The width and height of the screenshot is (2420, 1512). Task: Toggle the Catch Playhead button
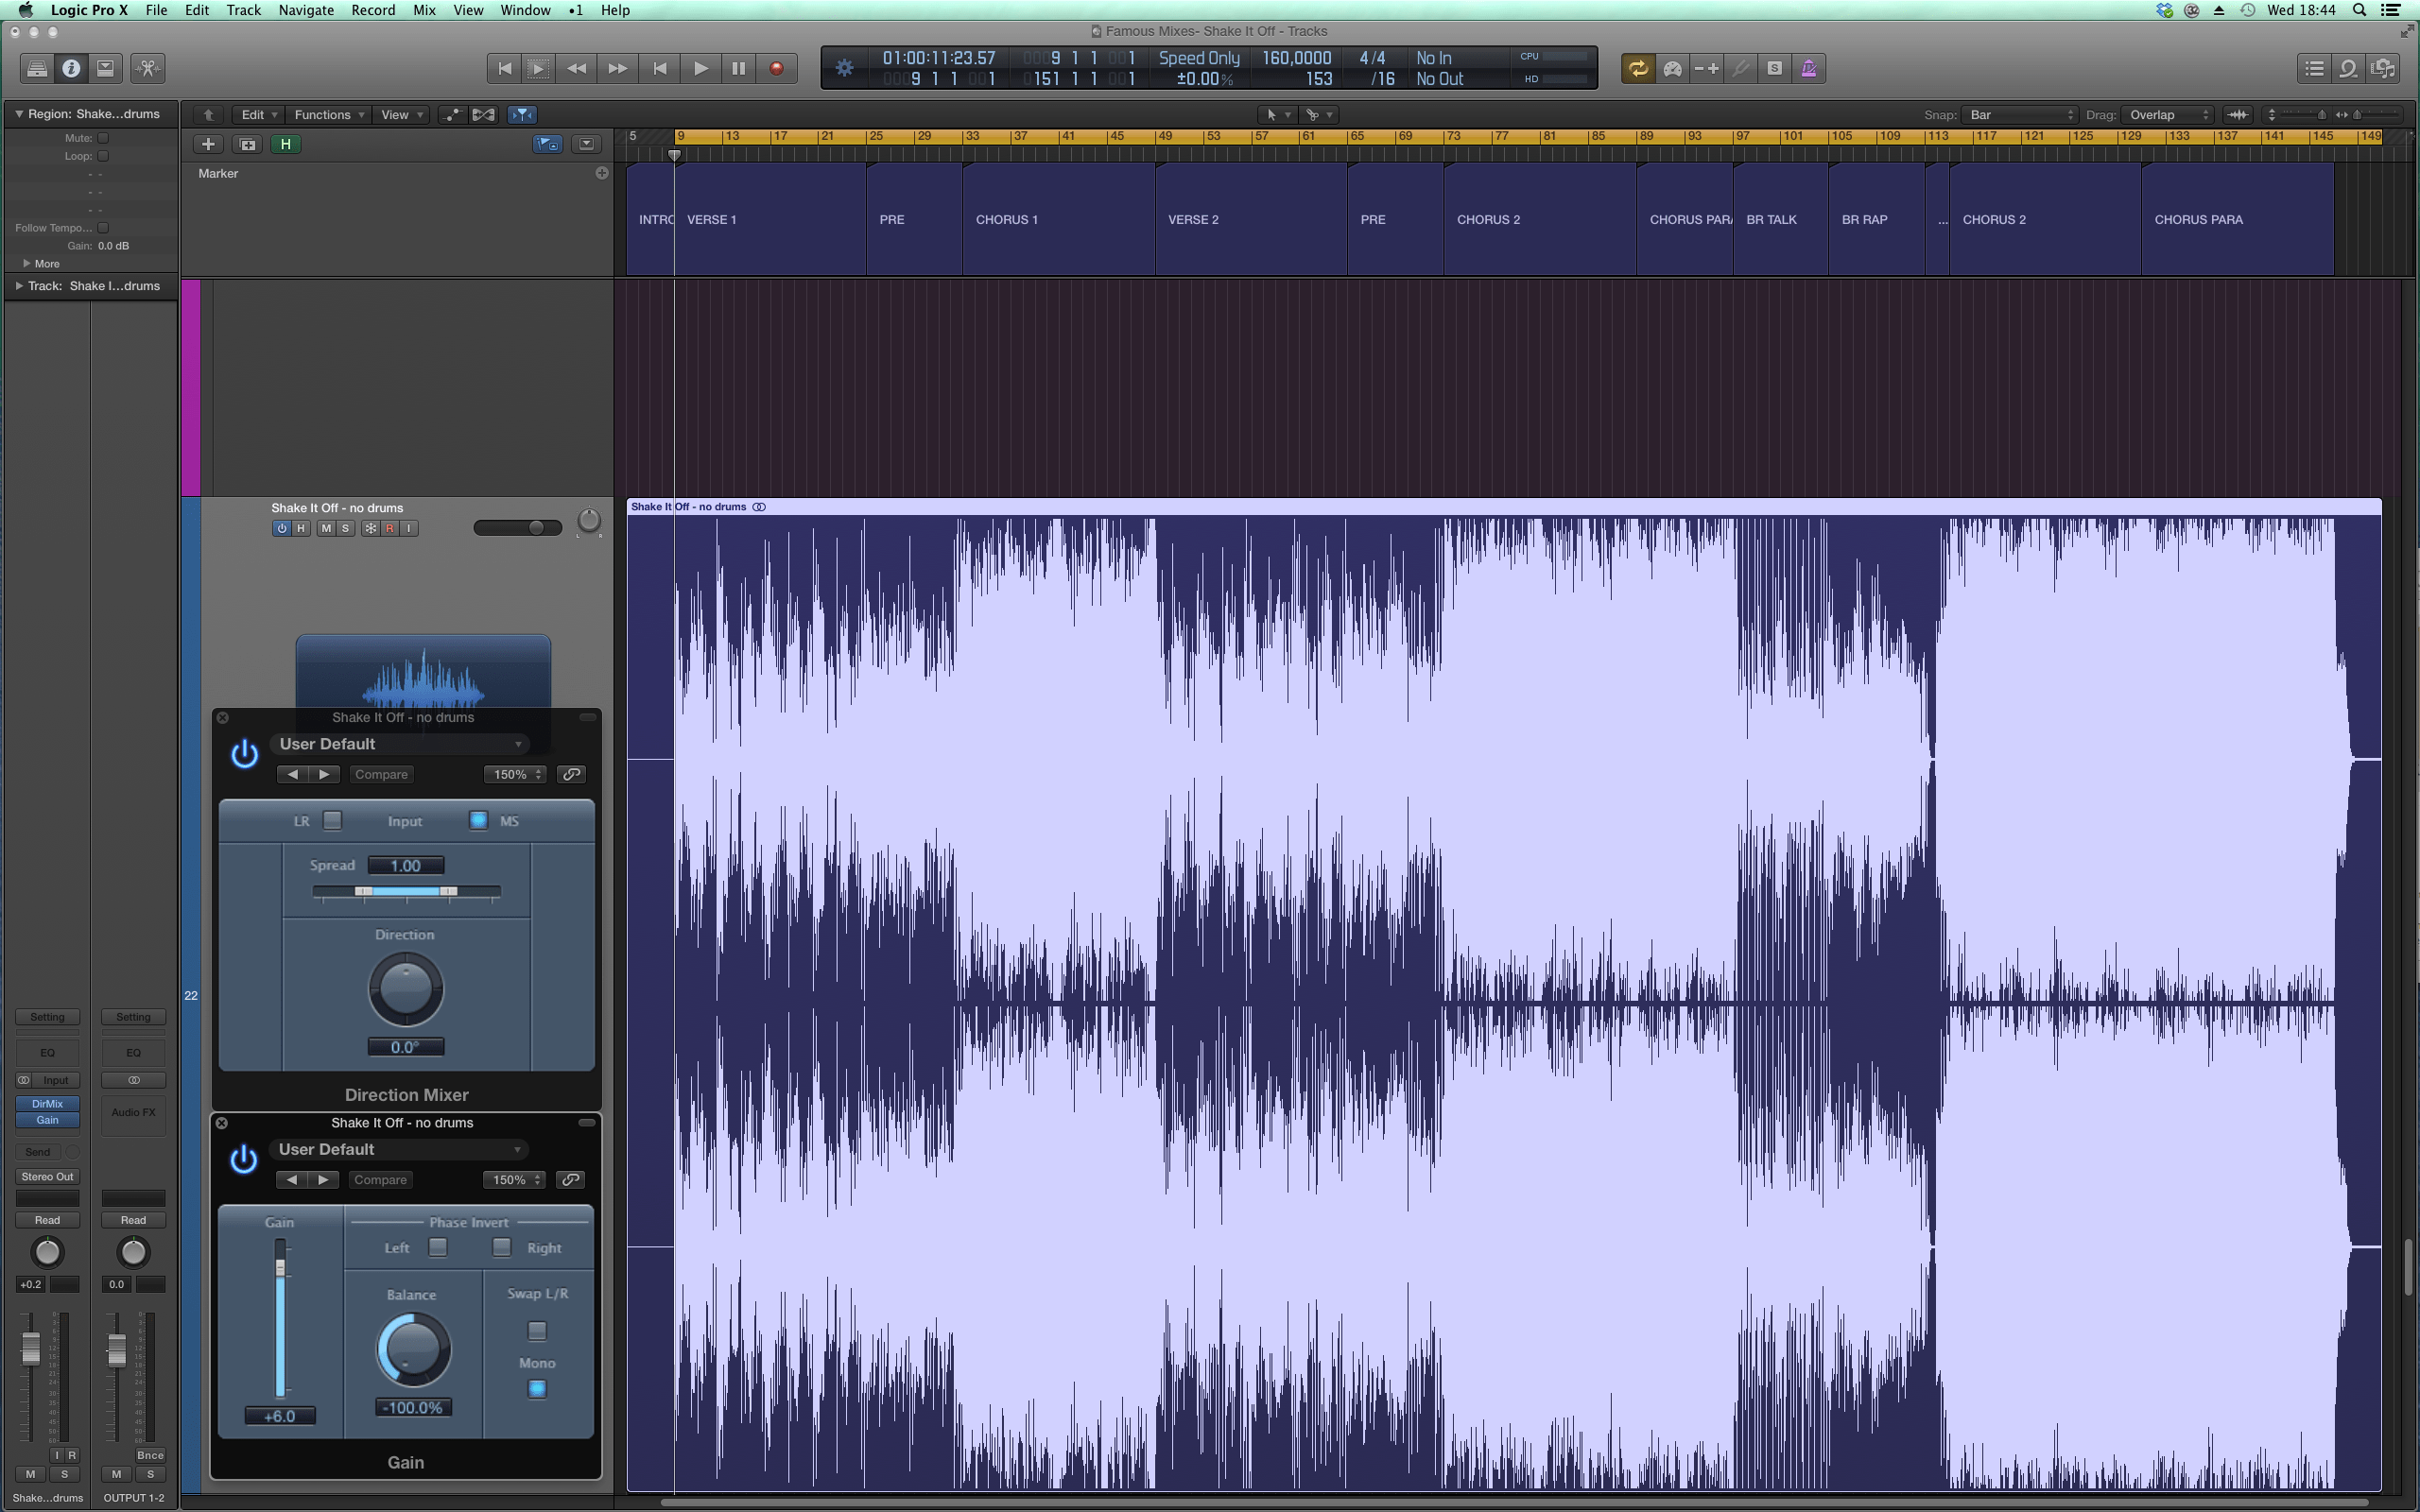pyautogui.click(x=522, y=114)
